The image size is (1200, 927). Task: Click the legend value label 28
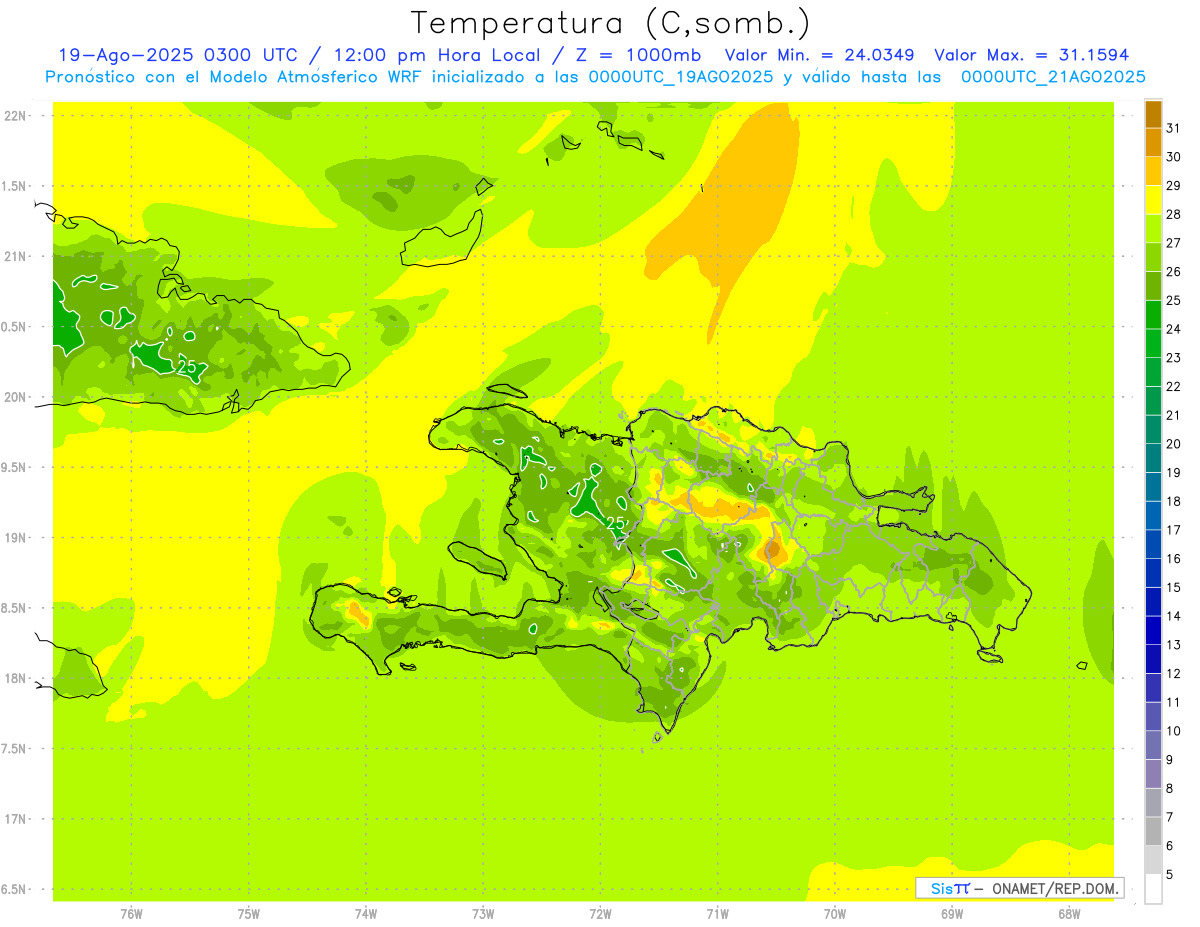(x=1174, y=214)
